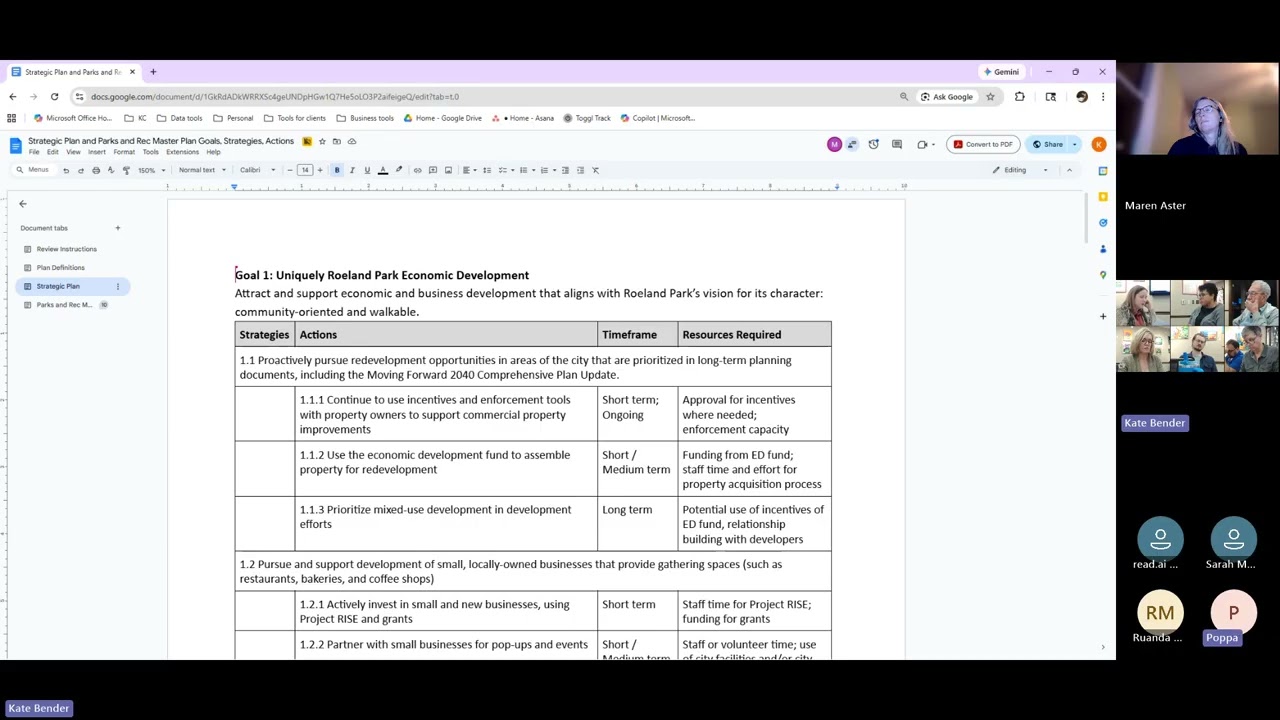Screen dimensions: 1280x720
Task: Collapse the document tabs panel
Action: click(23, 204)
